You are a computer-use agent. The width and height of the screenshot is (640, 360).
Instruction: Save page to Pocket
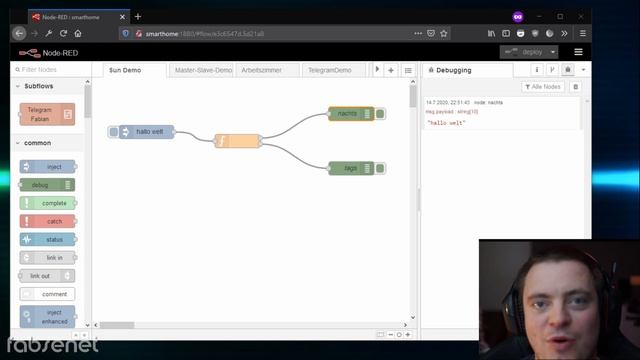point(431,33)
